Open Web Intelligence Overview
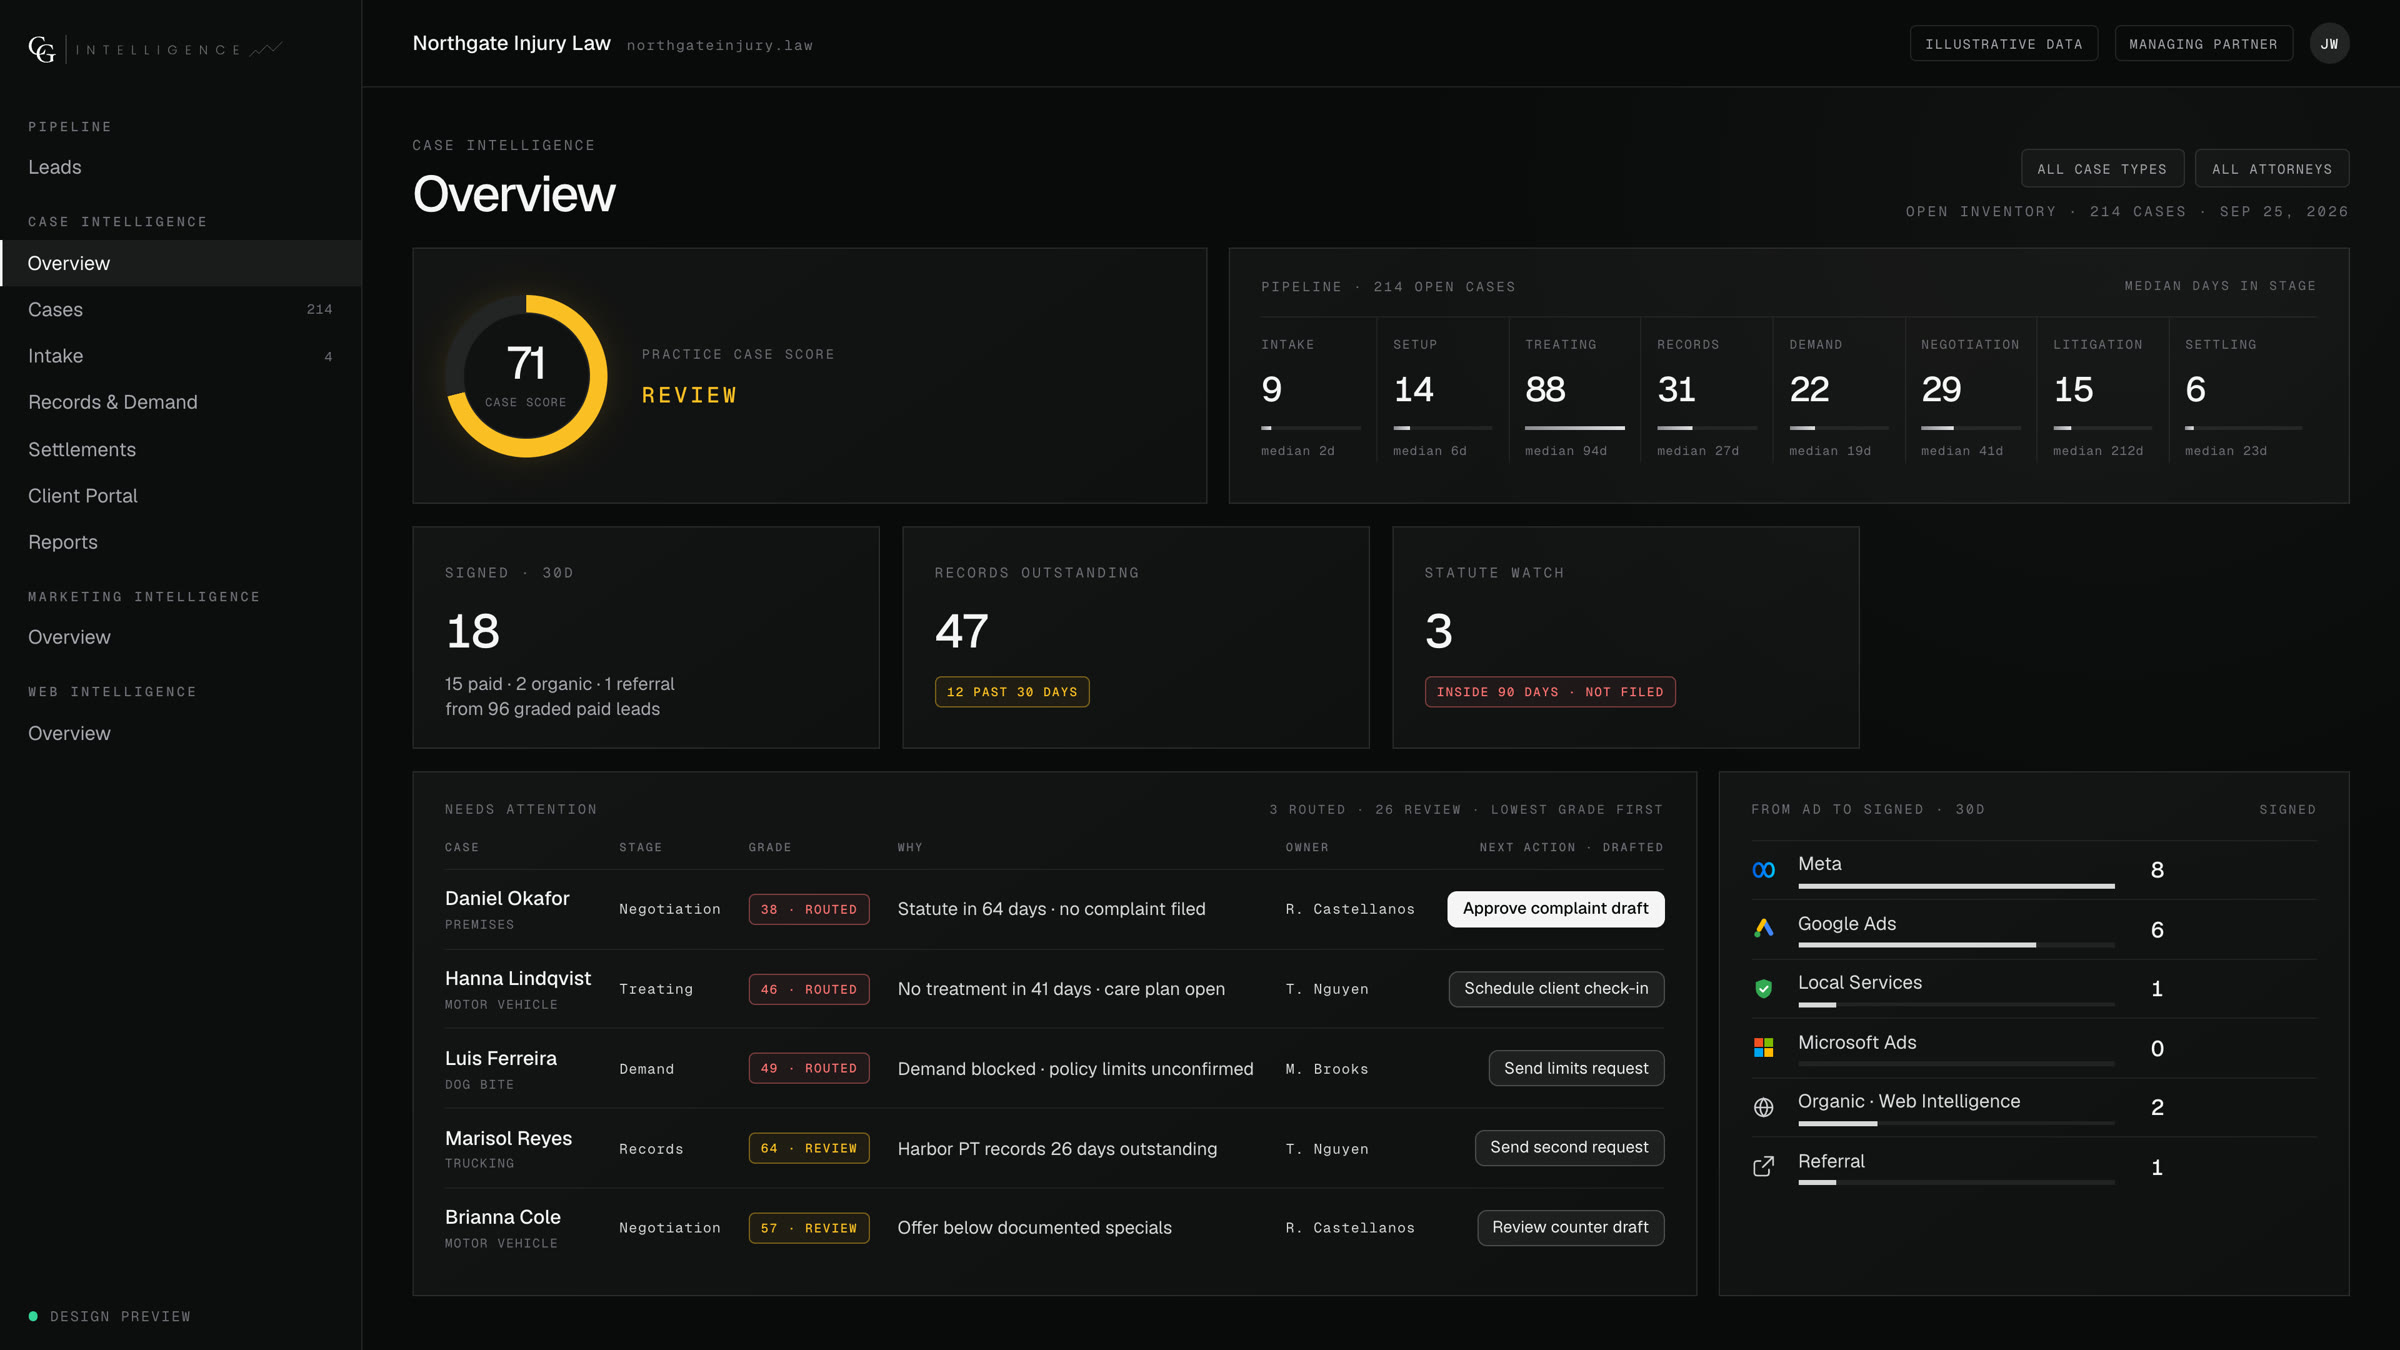This screenshot has height=1350, width=2400. [x=180, y=733]
